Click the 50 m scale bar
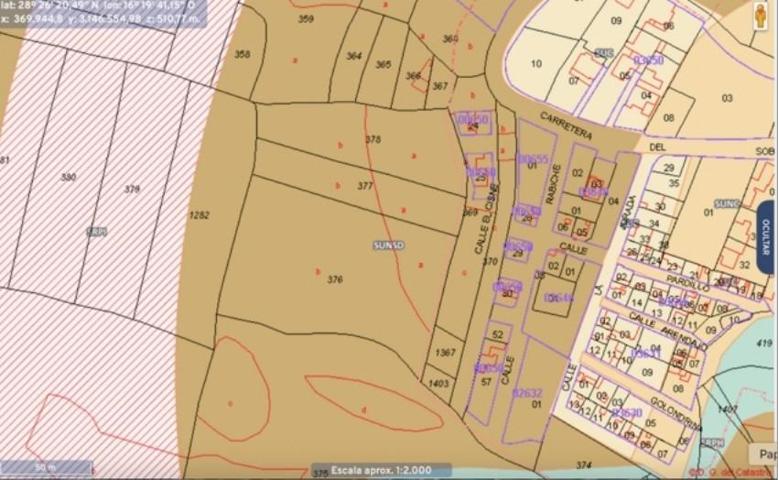The height and width of the screenshot is (480, 778). pos(46,468)
